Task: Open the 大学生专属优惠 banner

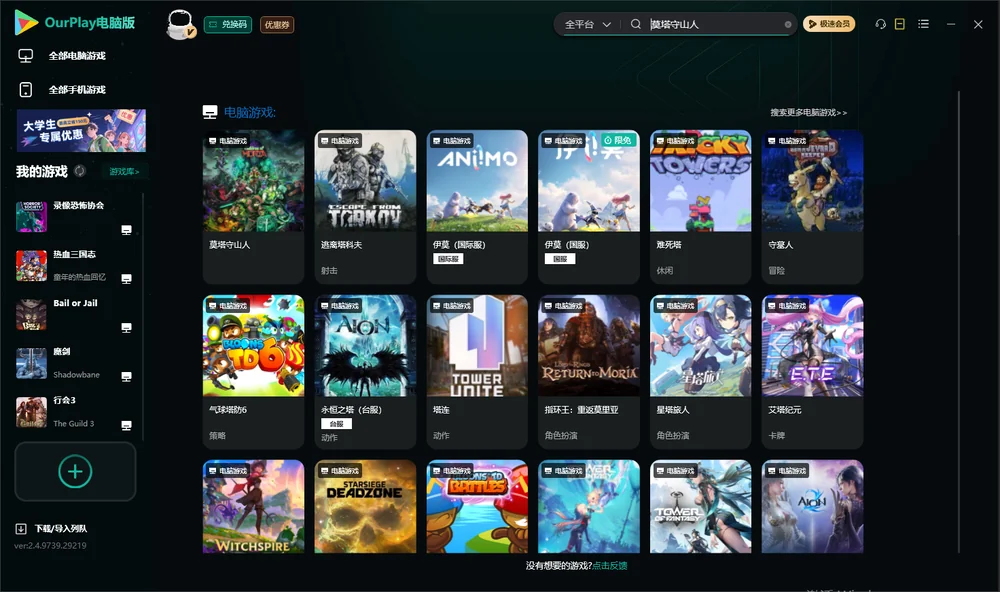Action: point(81,130)
